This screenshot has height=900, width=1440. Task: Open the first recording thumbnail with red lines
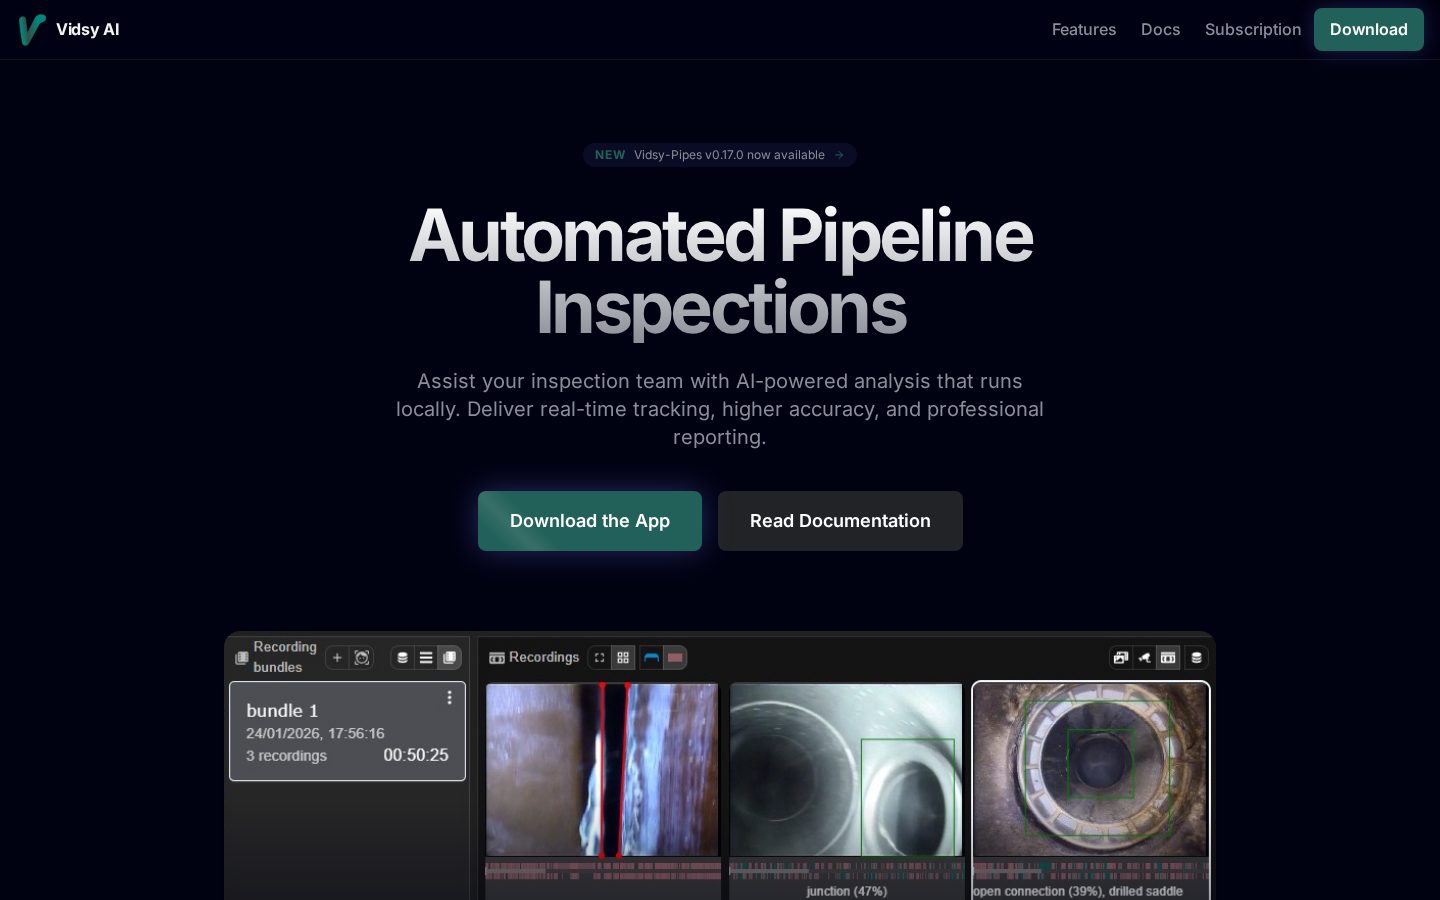click(x=602, y=770)
